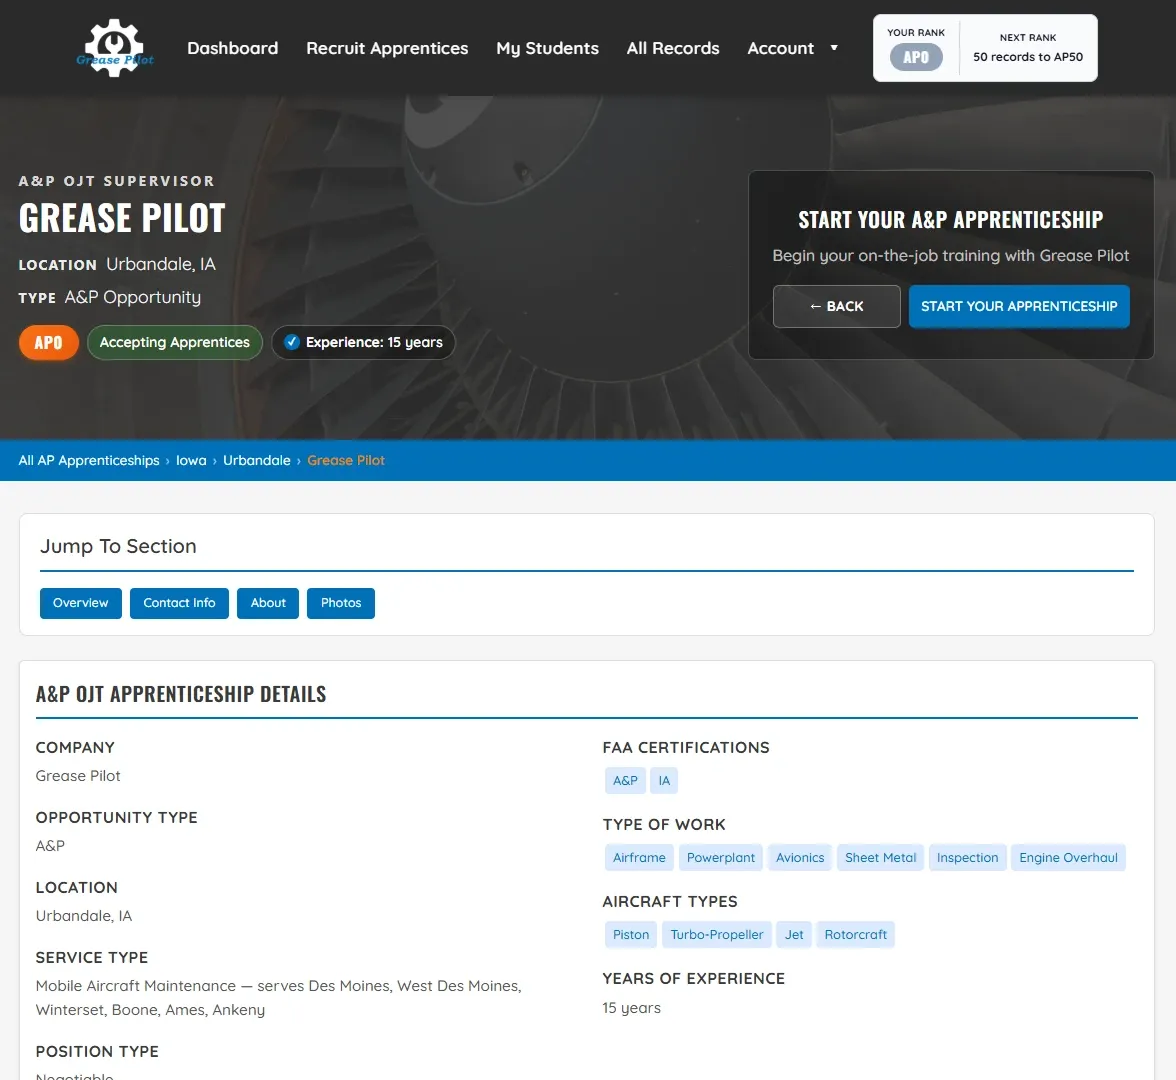Click the 'Mobile Aircraft Maintenance' service description

(278, 998)
